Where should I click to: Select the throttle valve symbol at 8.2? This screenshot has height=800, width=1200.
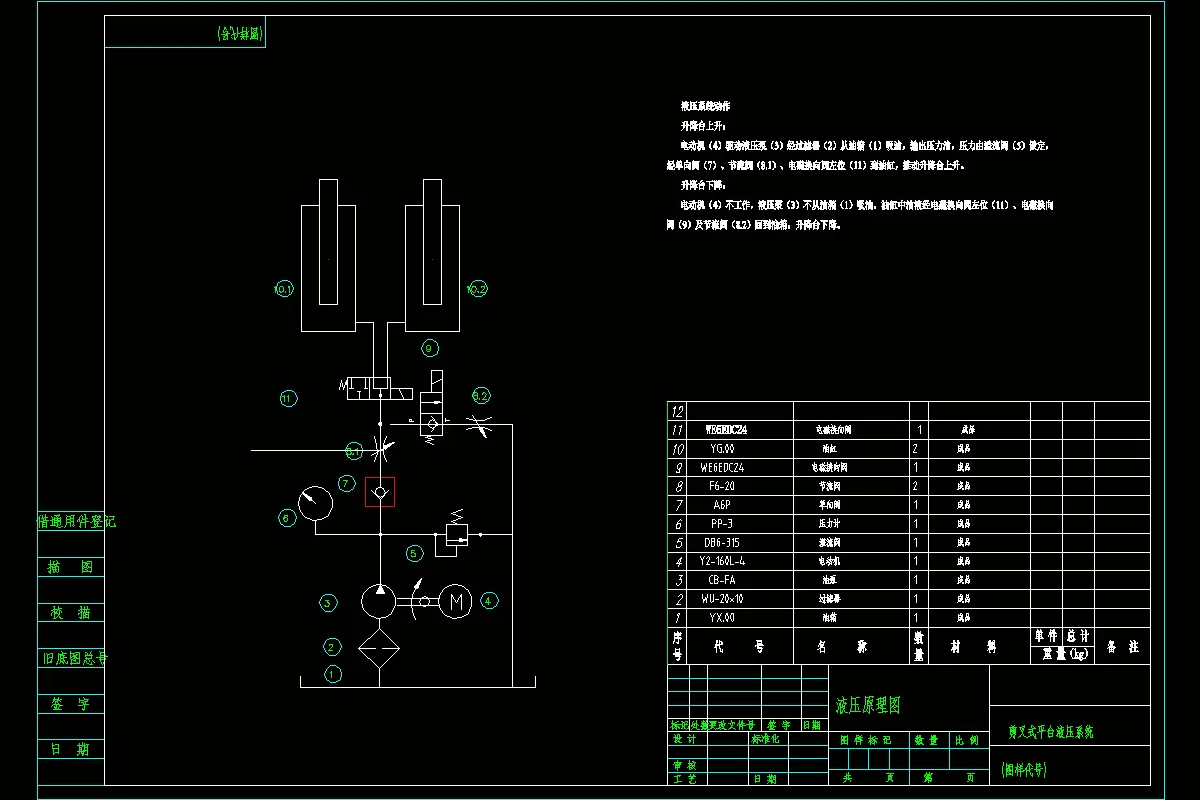[480, 424]
